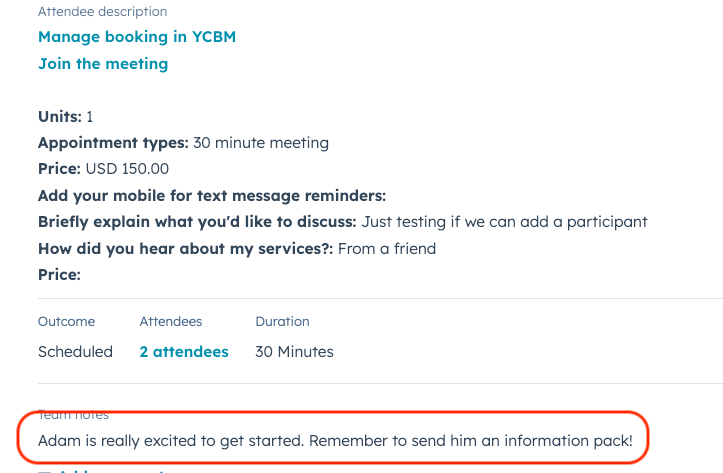This screenshot has width=723, height=473.
Task: Click the 30 minute meeting appointment type
Action: tap(261, 143)
